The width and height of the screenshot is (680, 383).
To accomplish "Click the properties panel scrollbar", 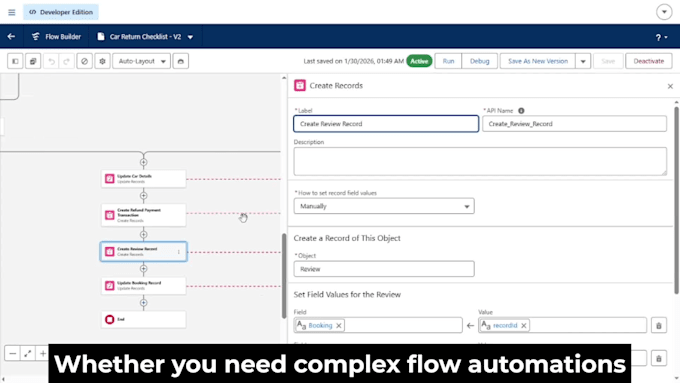I will pyautogui.click(x=677, y=200).
